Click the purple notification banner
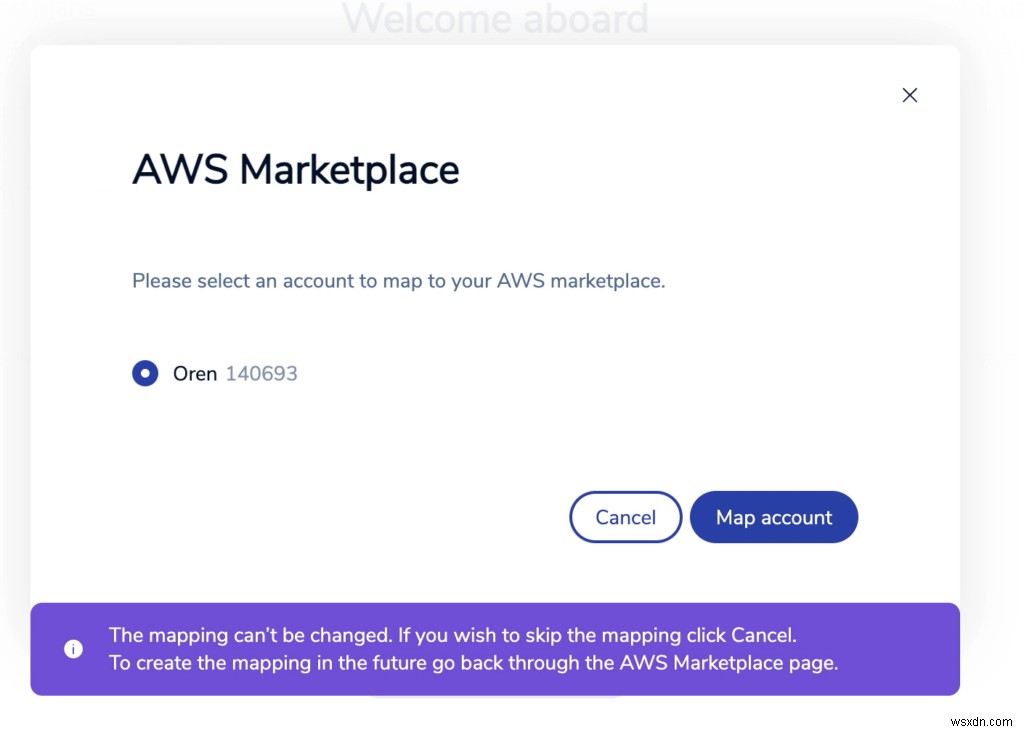Viewport: 1024px width, 732px height. 496,649
